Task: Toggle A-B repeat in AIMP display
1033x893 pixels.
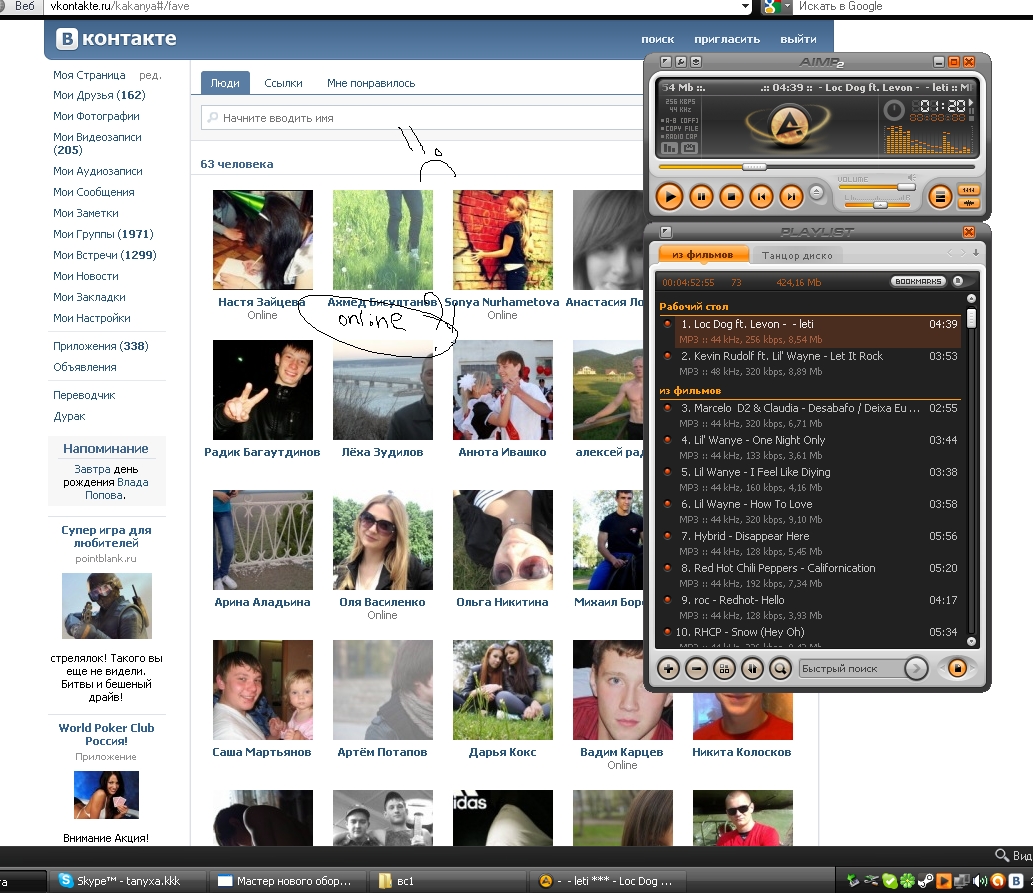Action: 679,121
